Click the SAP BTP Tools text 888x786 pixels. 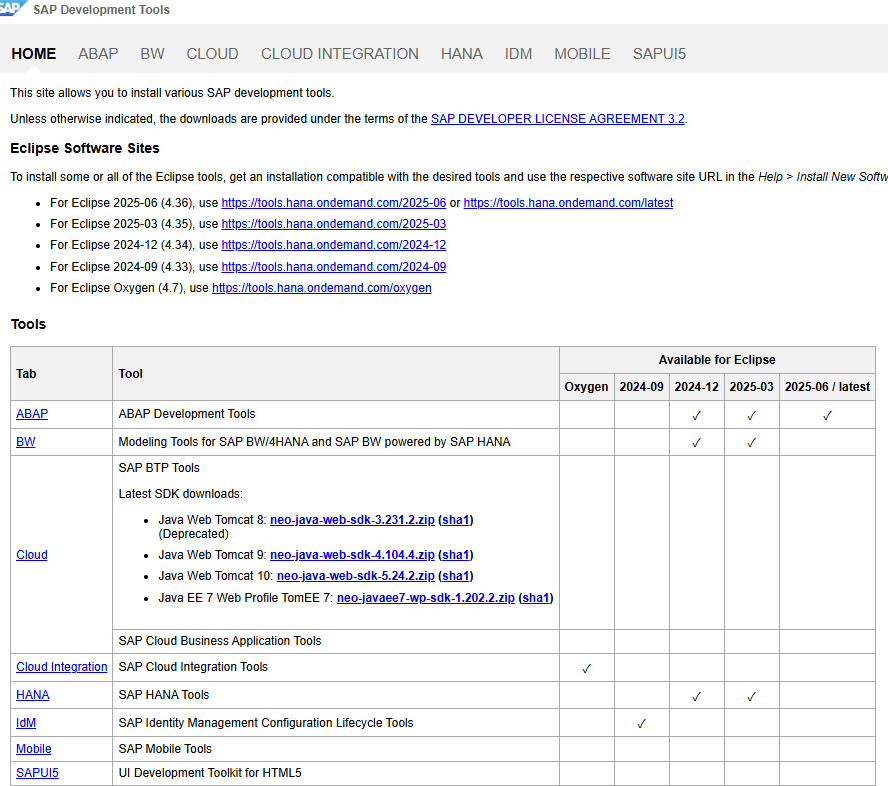click(x=159, y=468)
